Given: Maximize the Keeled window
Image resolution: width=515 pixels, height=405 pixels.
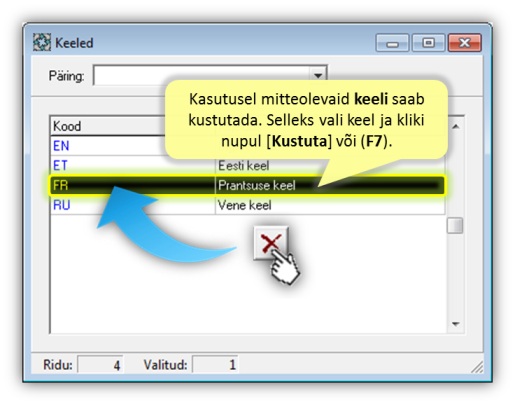Looking at the screenshot, I should pyautogui.click(x=428, y=43).
